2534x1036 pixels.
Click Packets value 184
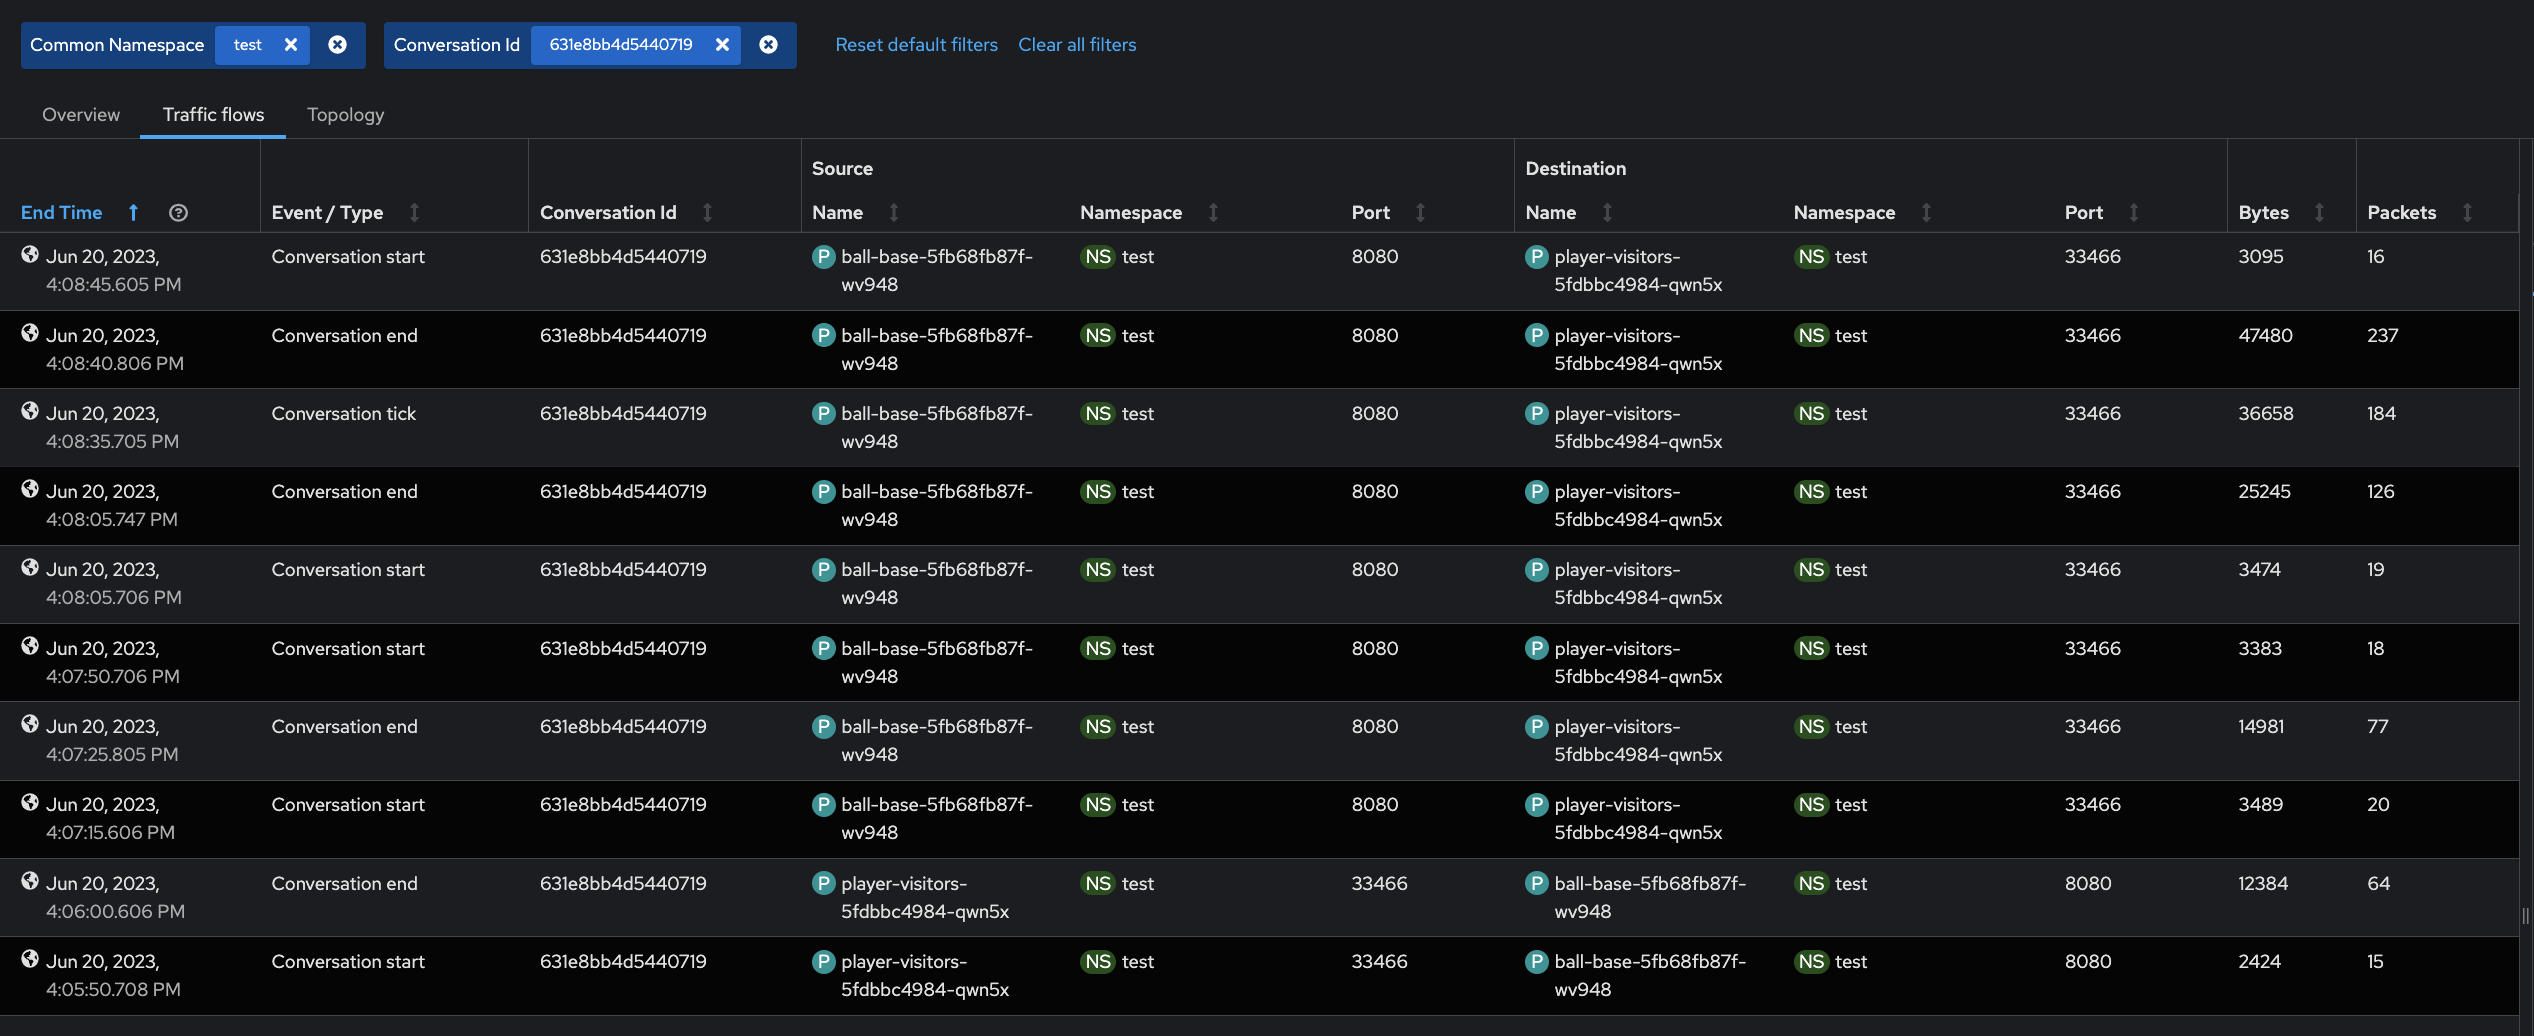[x=2381, y=414]
